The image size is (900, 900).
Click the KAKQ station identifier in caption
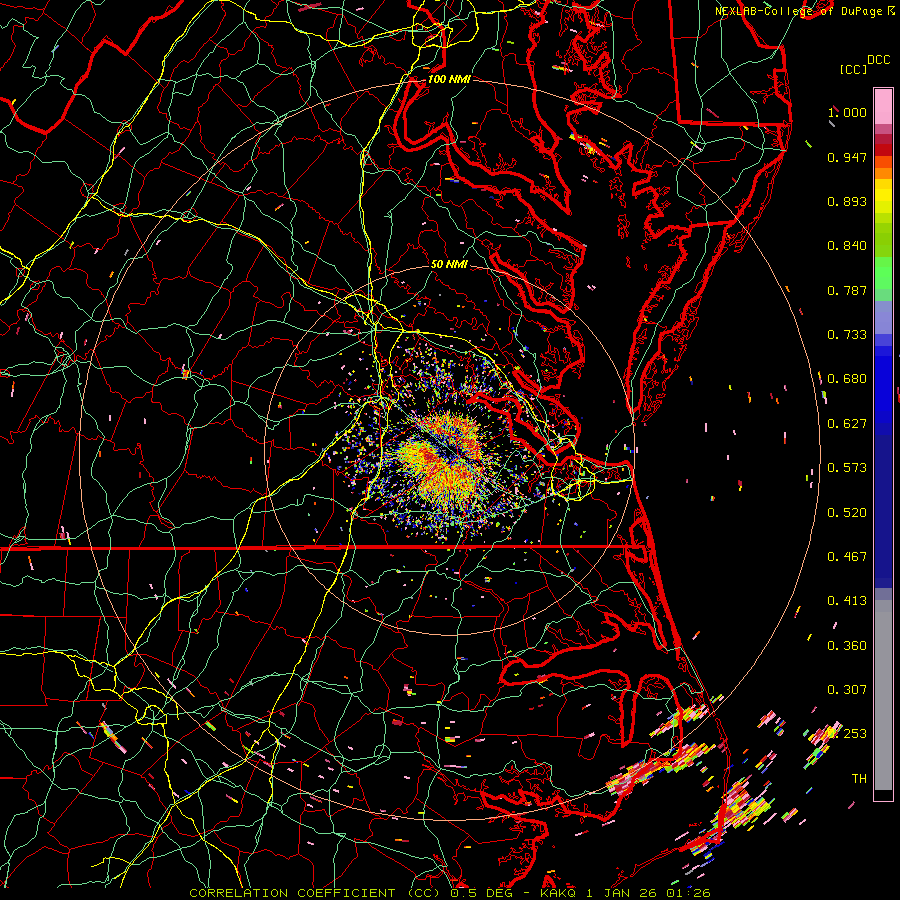point(559,893)
